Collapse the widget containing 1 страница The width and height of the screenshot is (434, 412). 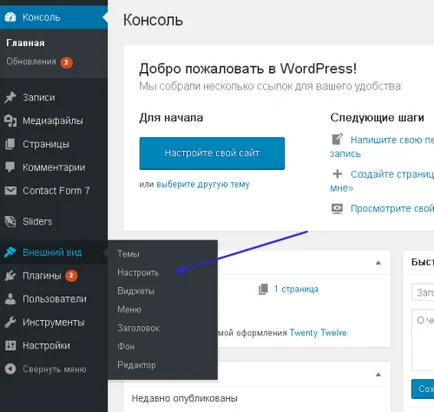pos(378,263)
